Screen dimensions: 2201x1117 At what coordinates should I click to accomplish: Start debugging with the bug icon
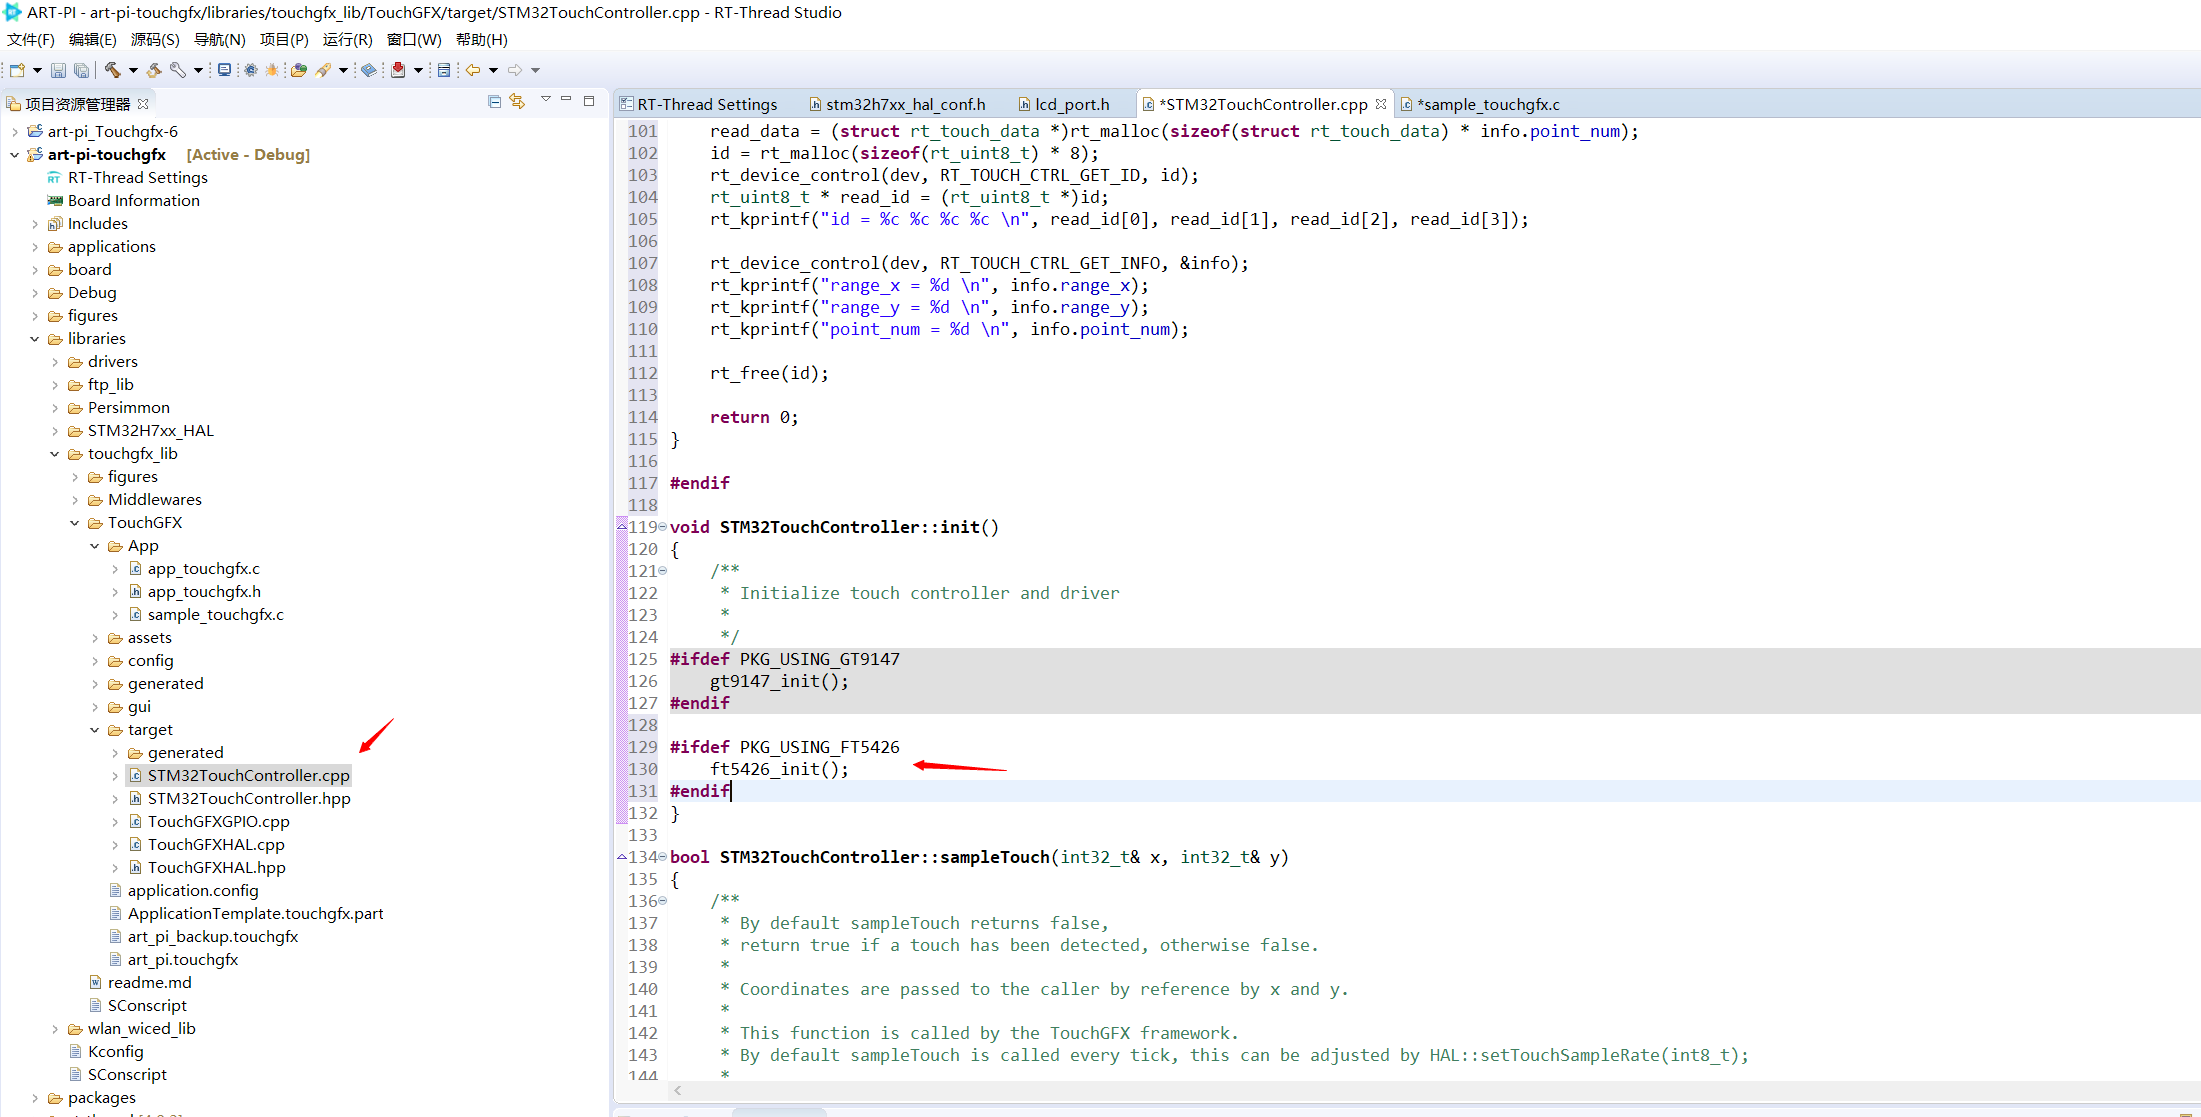(271, 70)
